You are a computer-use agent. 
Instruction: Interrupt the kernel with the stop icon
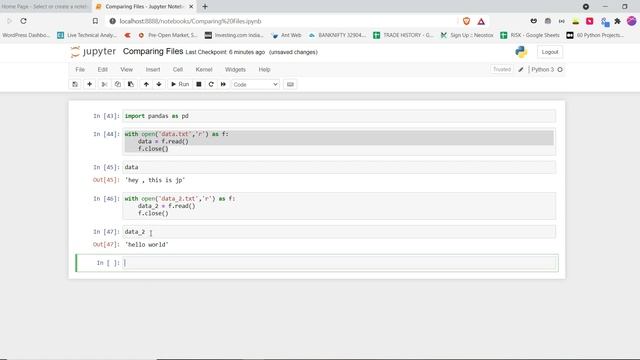coord(199,84)
